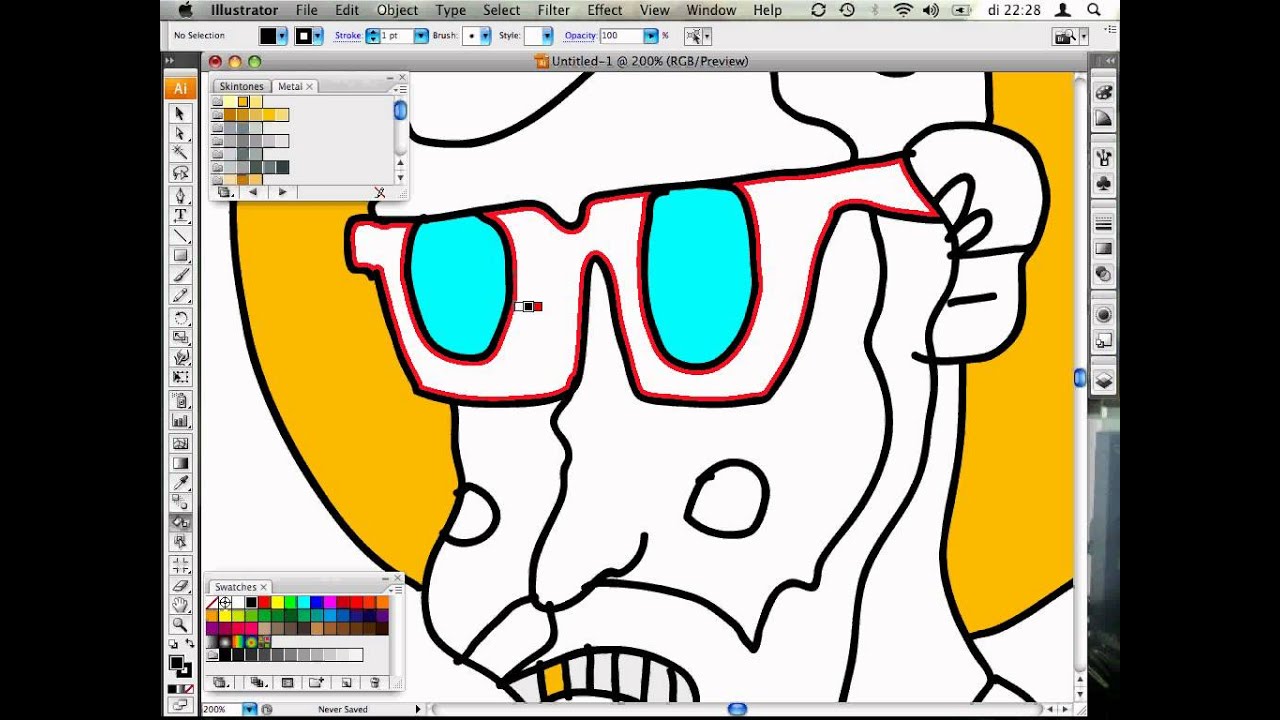
Task: Select the Blend tool
Action: [x=181, y=503]
